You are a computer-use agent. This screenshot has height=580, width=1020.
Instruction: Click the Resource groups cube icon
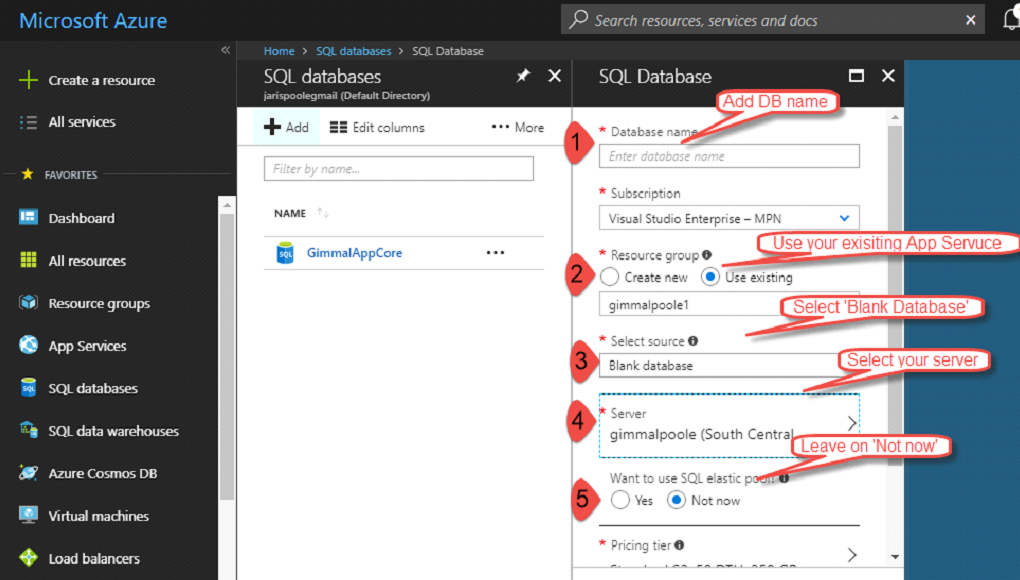point(28,303)
